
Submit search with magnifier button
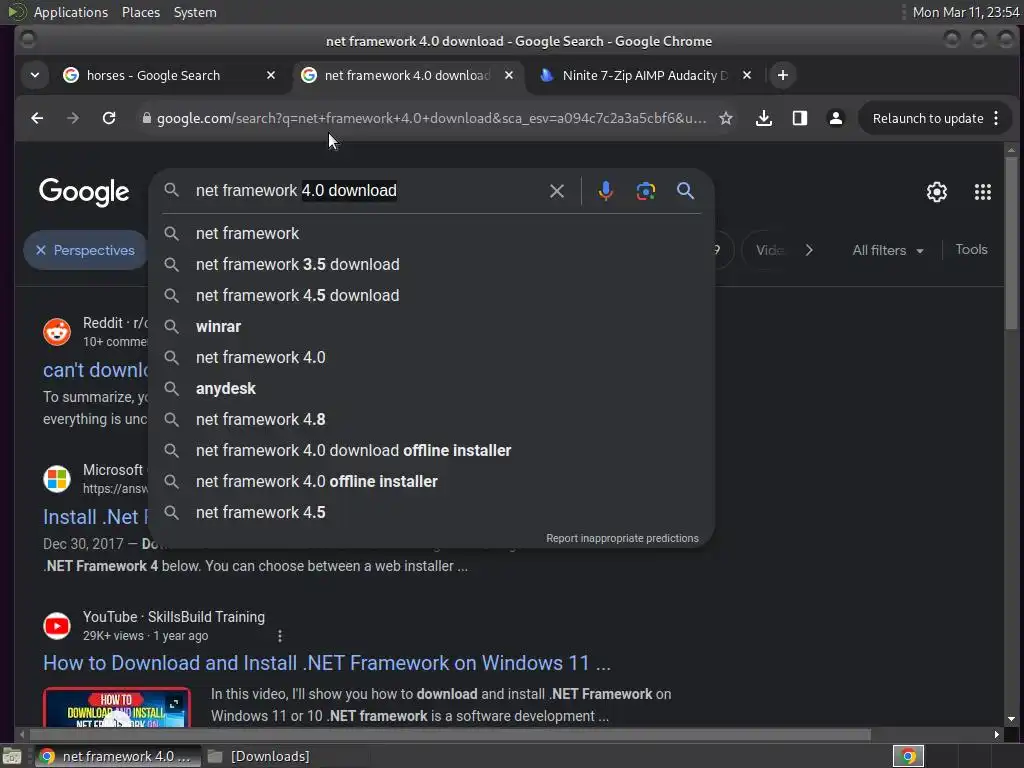tap(685, 191)
